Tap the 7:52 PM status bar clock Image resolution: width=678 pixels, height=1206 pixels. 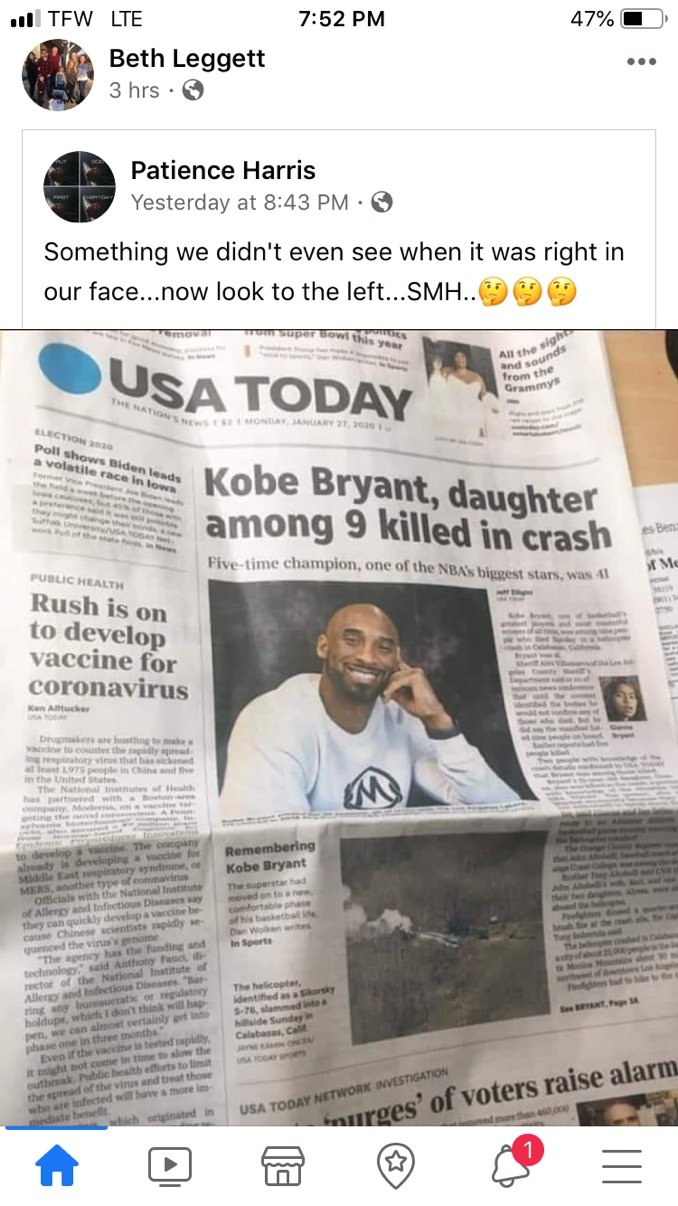[341, 19]
